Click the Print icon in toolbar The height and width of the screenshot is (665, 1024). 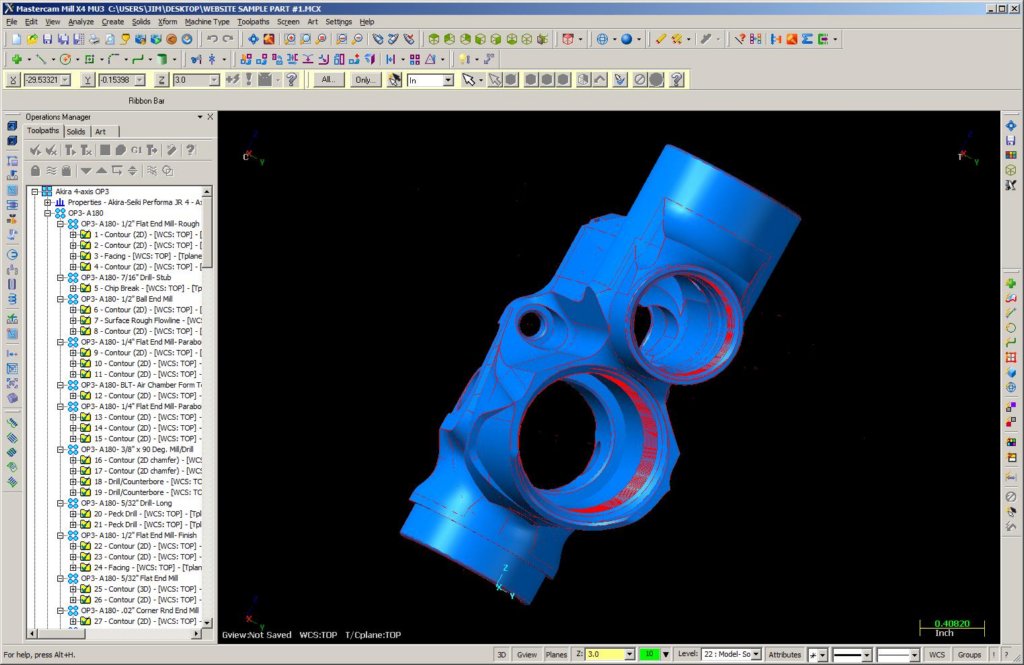(94, 39)
